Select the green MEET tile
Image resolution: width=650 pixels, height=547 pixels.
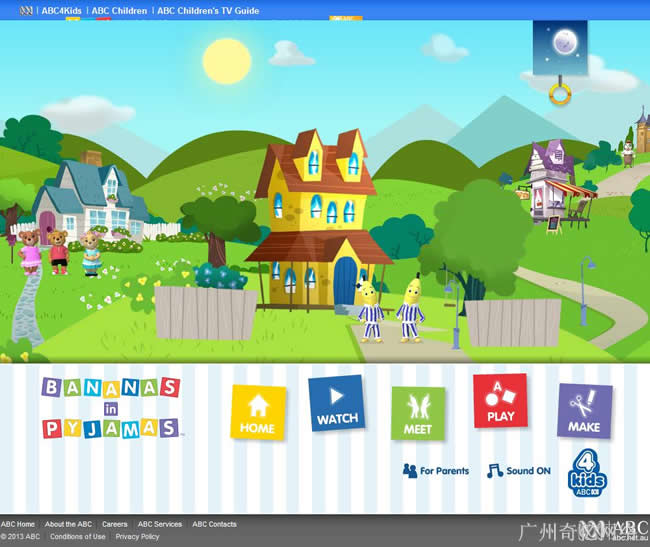tap(418, 413)
